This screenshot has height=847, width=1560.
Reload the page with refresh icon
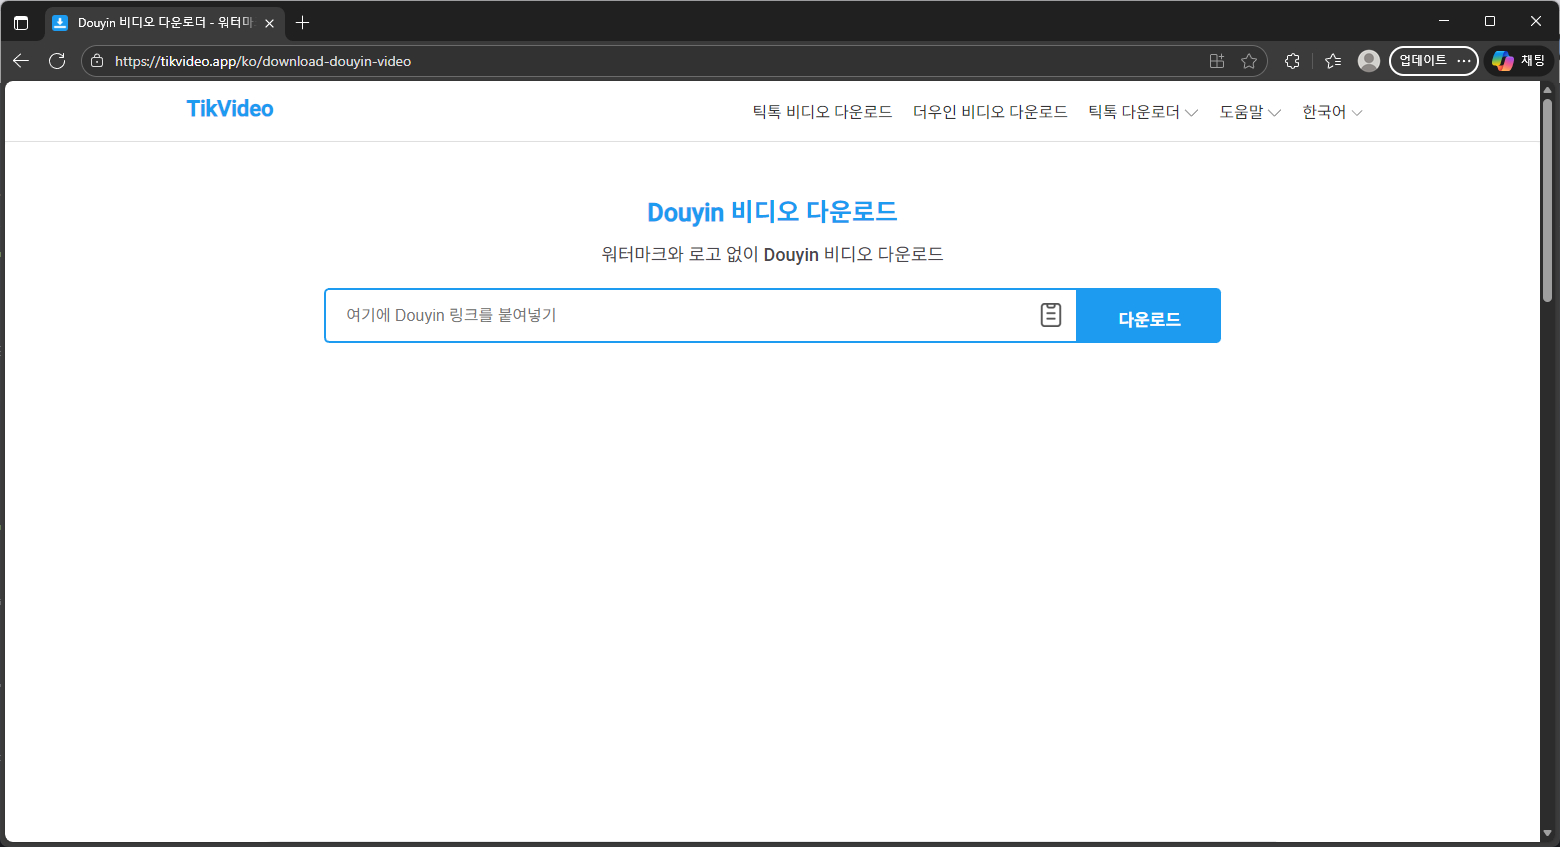click(x=57, y=61)
